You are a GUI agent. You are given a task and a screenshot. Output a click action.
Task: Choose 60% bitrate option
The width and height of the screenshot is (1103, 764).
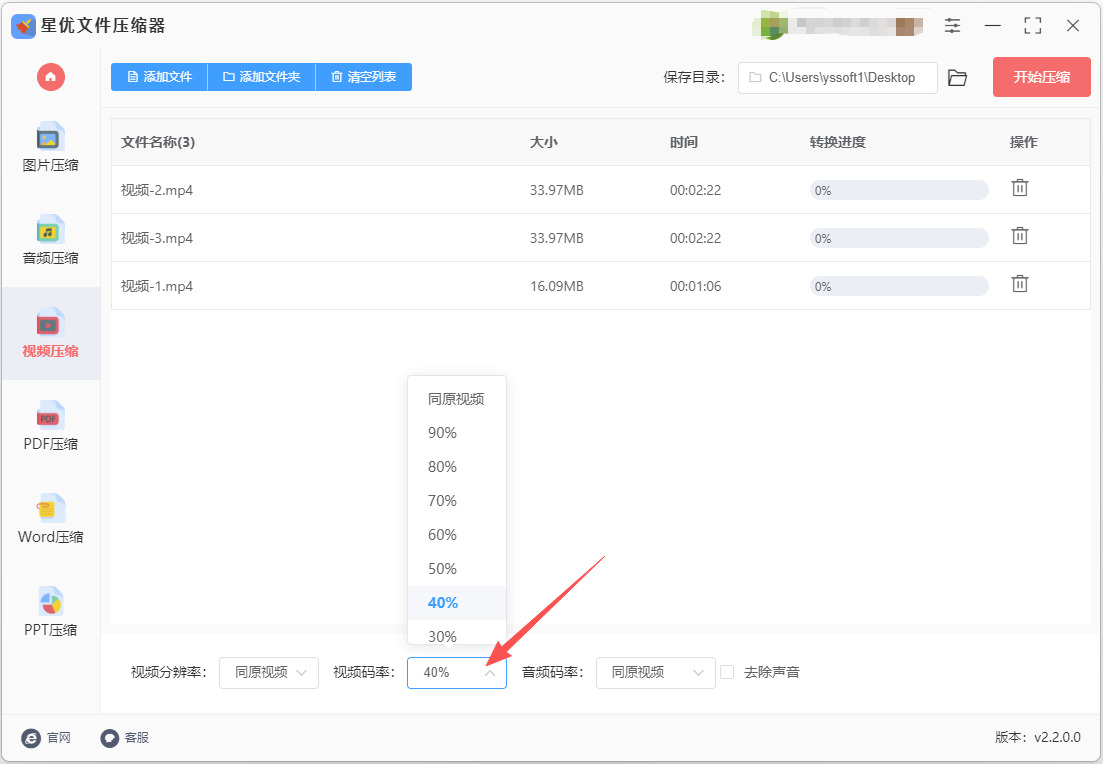[x=457, y=535]
